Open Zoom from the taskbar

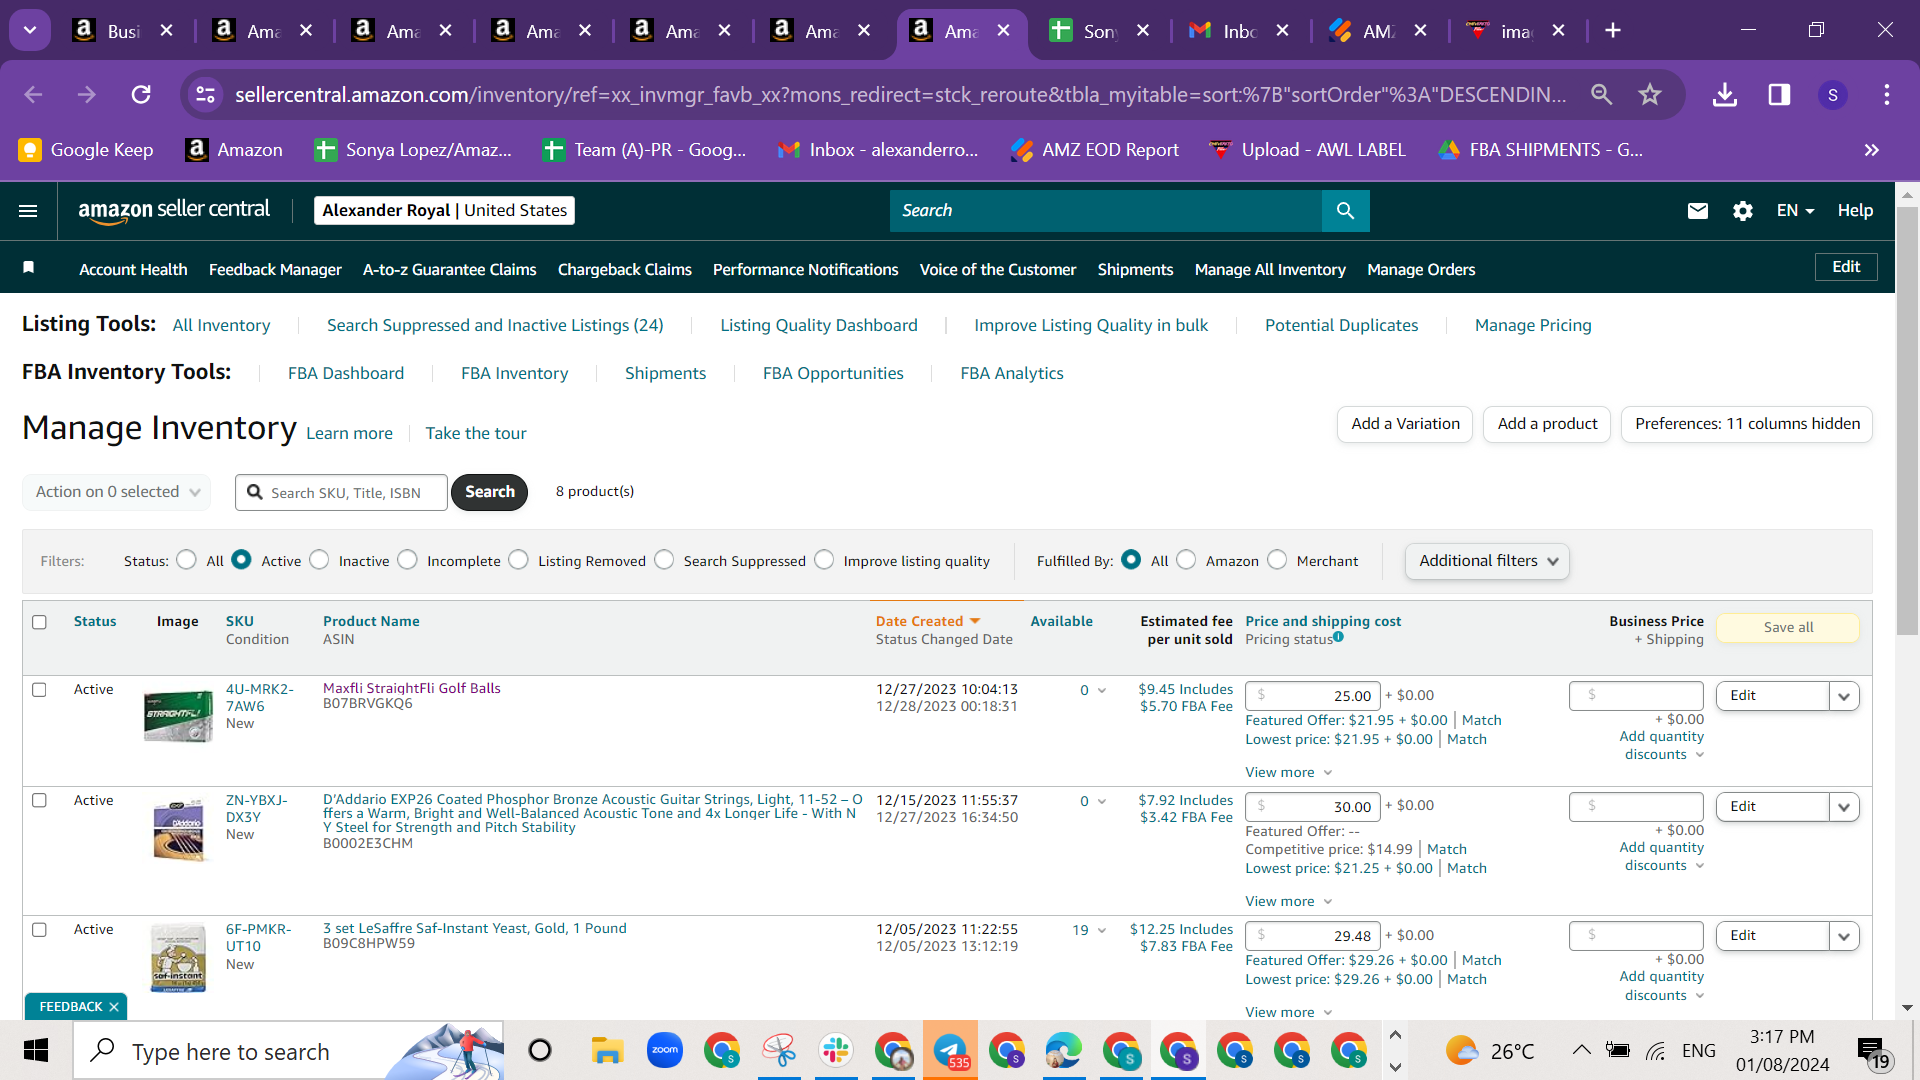[x=664, y=1051]
